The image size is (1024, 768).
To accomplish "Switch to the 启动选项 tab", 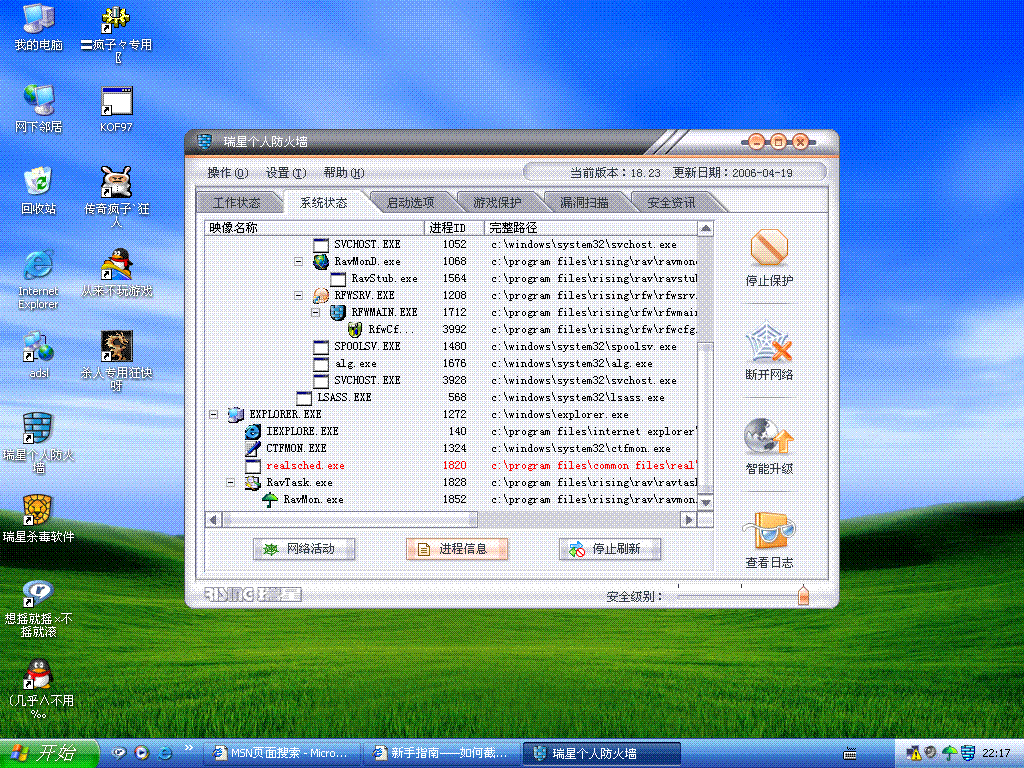I will coord(410,203).
